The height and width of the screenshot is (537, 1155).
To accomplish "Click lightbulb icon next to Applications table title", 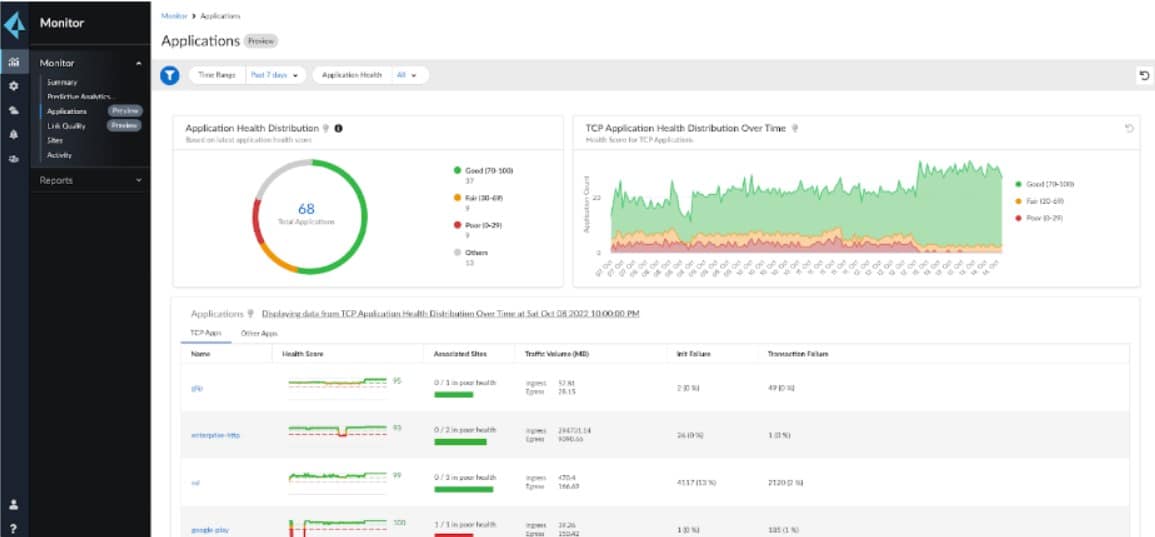I will tap(251, 313).
